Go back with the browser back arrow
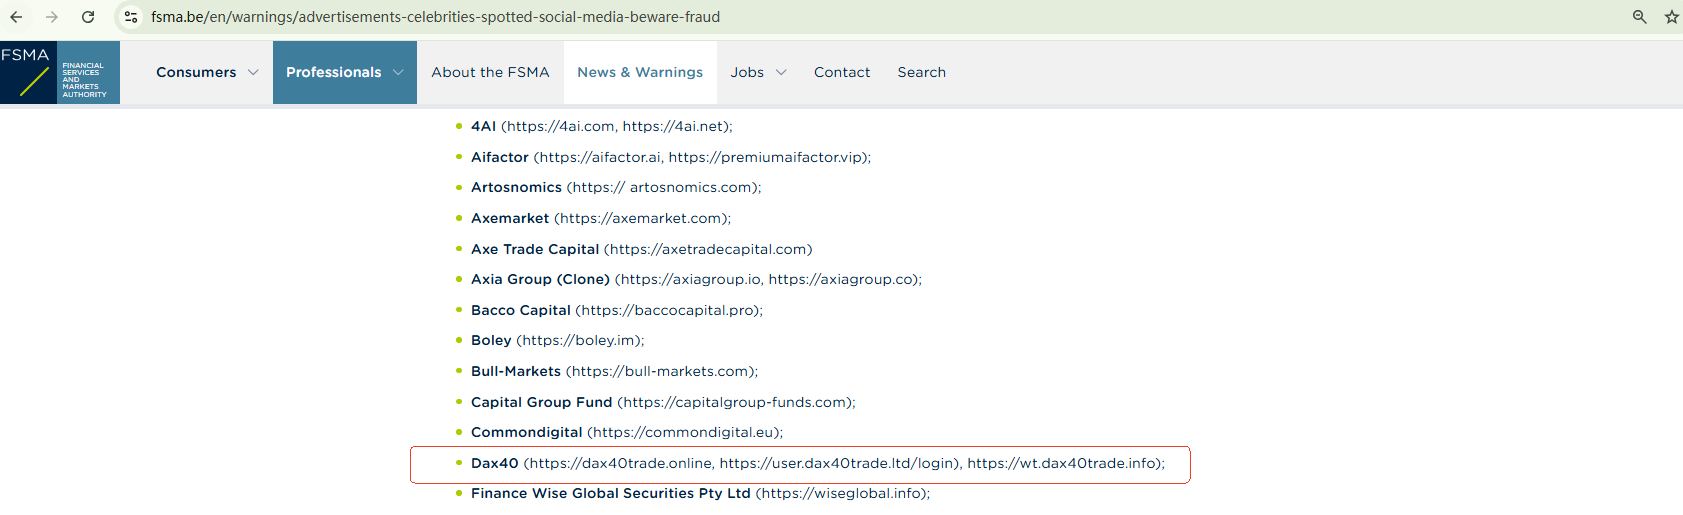This screenshot has height=515, width=1683. click(x=17, y=17)
